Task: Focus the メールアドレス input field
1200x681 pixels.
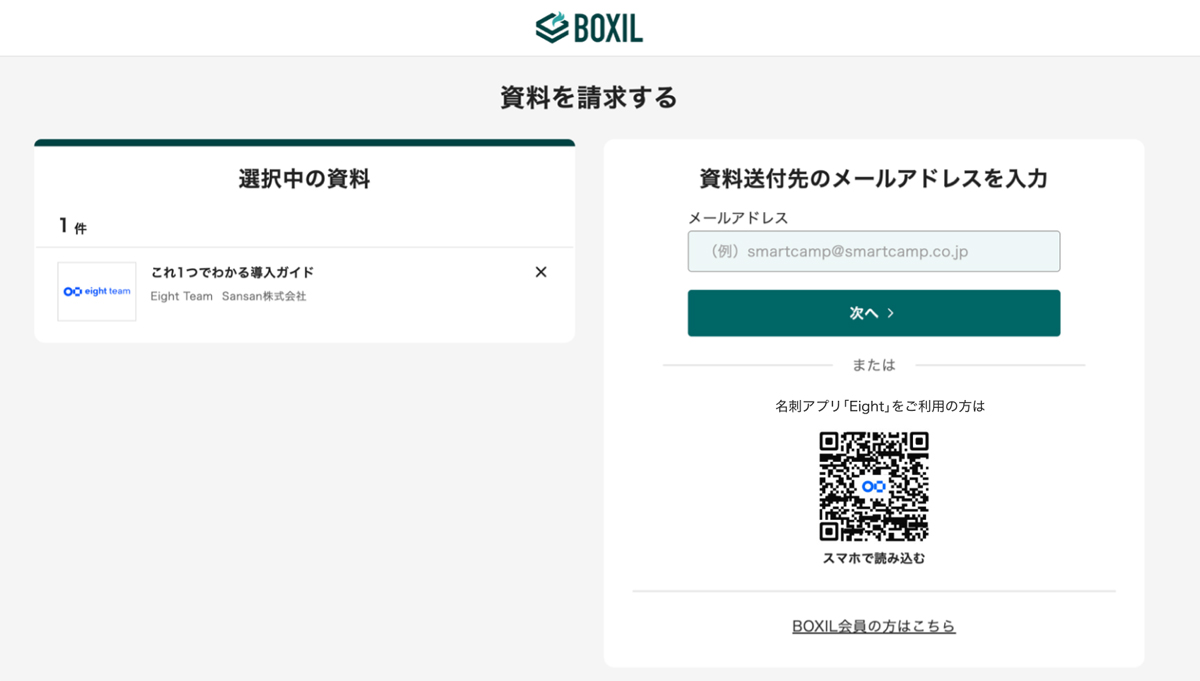Action: (874, 251)
